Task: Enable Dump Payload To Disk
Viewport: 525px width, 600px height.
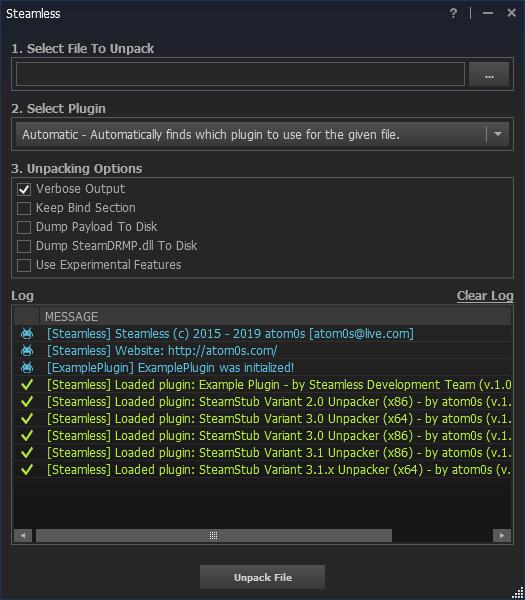Action: tap(24, 227)
